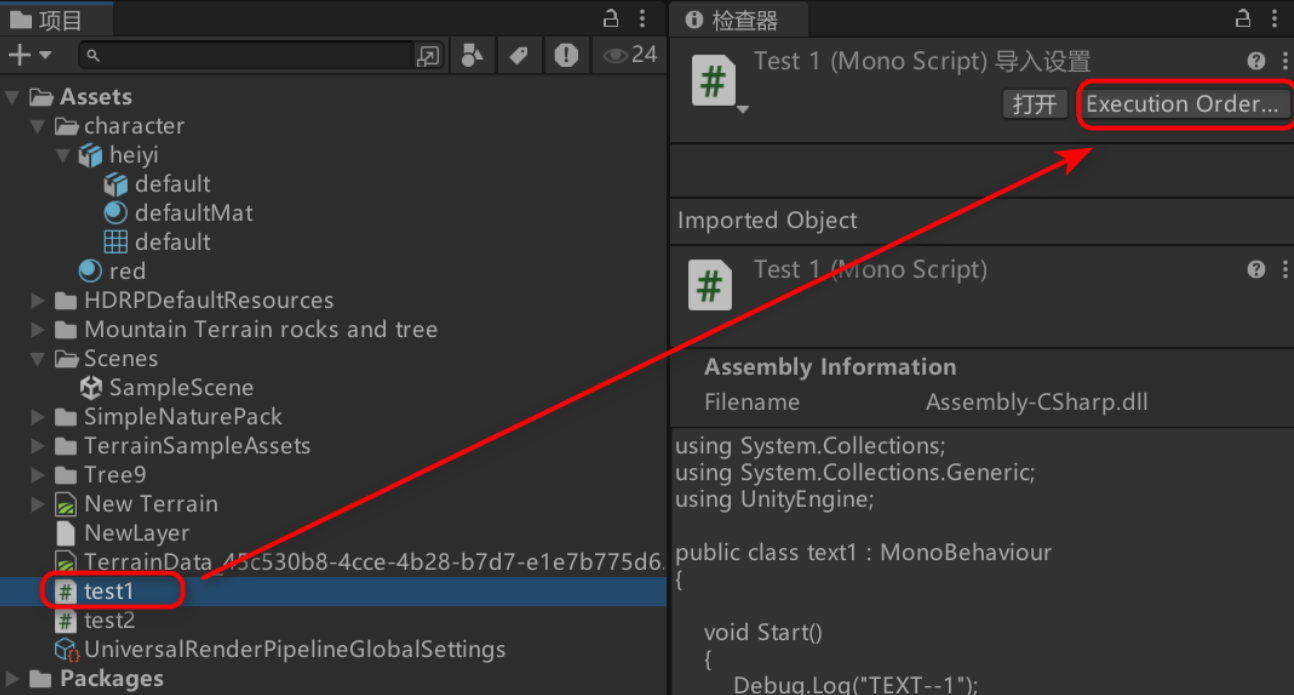
Task: Click the Execution Order... button
Action: click(x=1183, y=104)
